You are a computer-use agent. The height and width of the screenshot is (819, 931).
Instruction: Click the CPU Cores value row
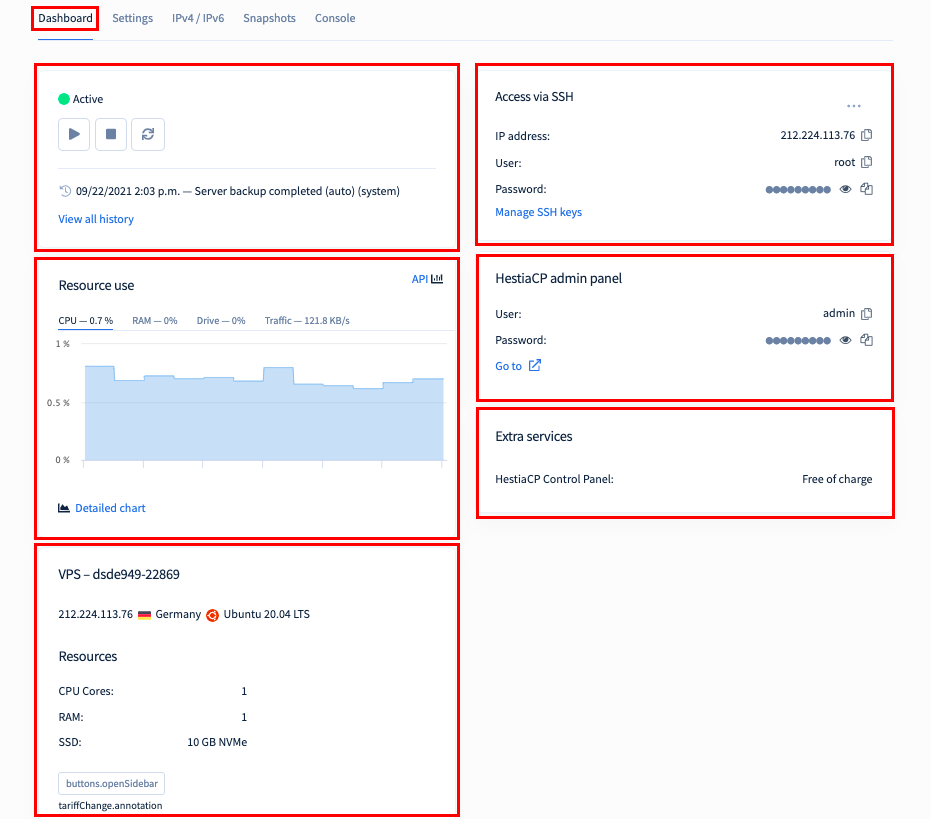153,691
